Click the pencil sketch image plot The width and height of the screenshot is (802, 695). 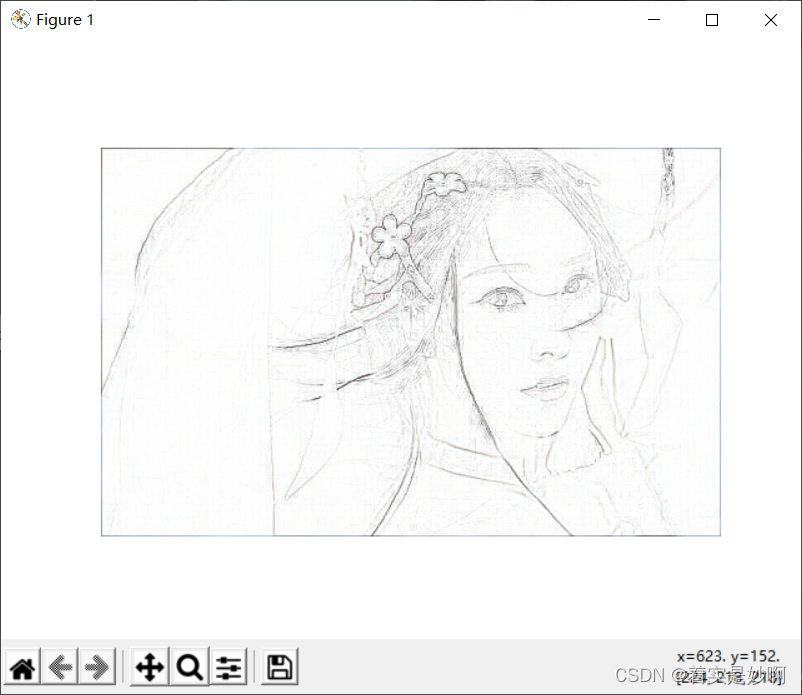(x=411, y=342)
